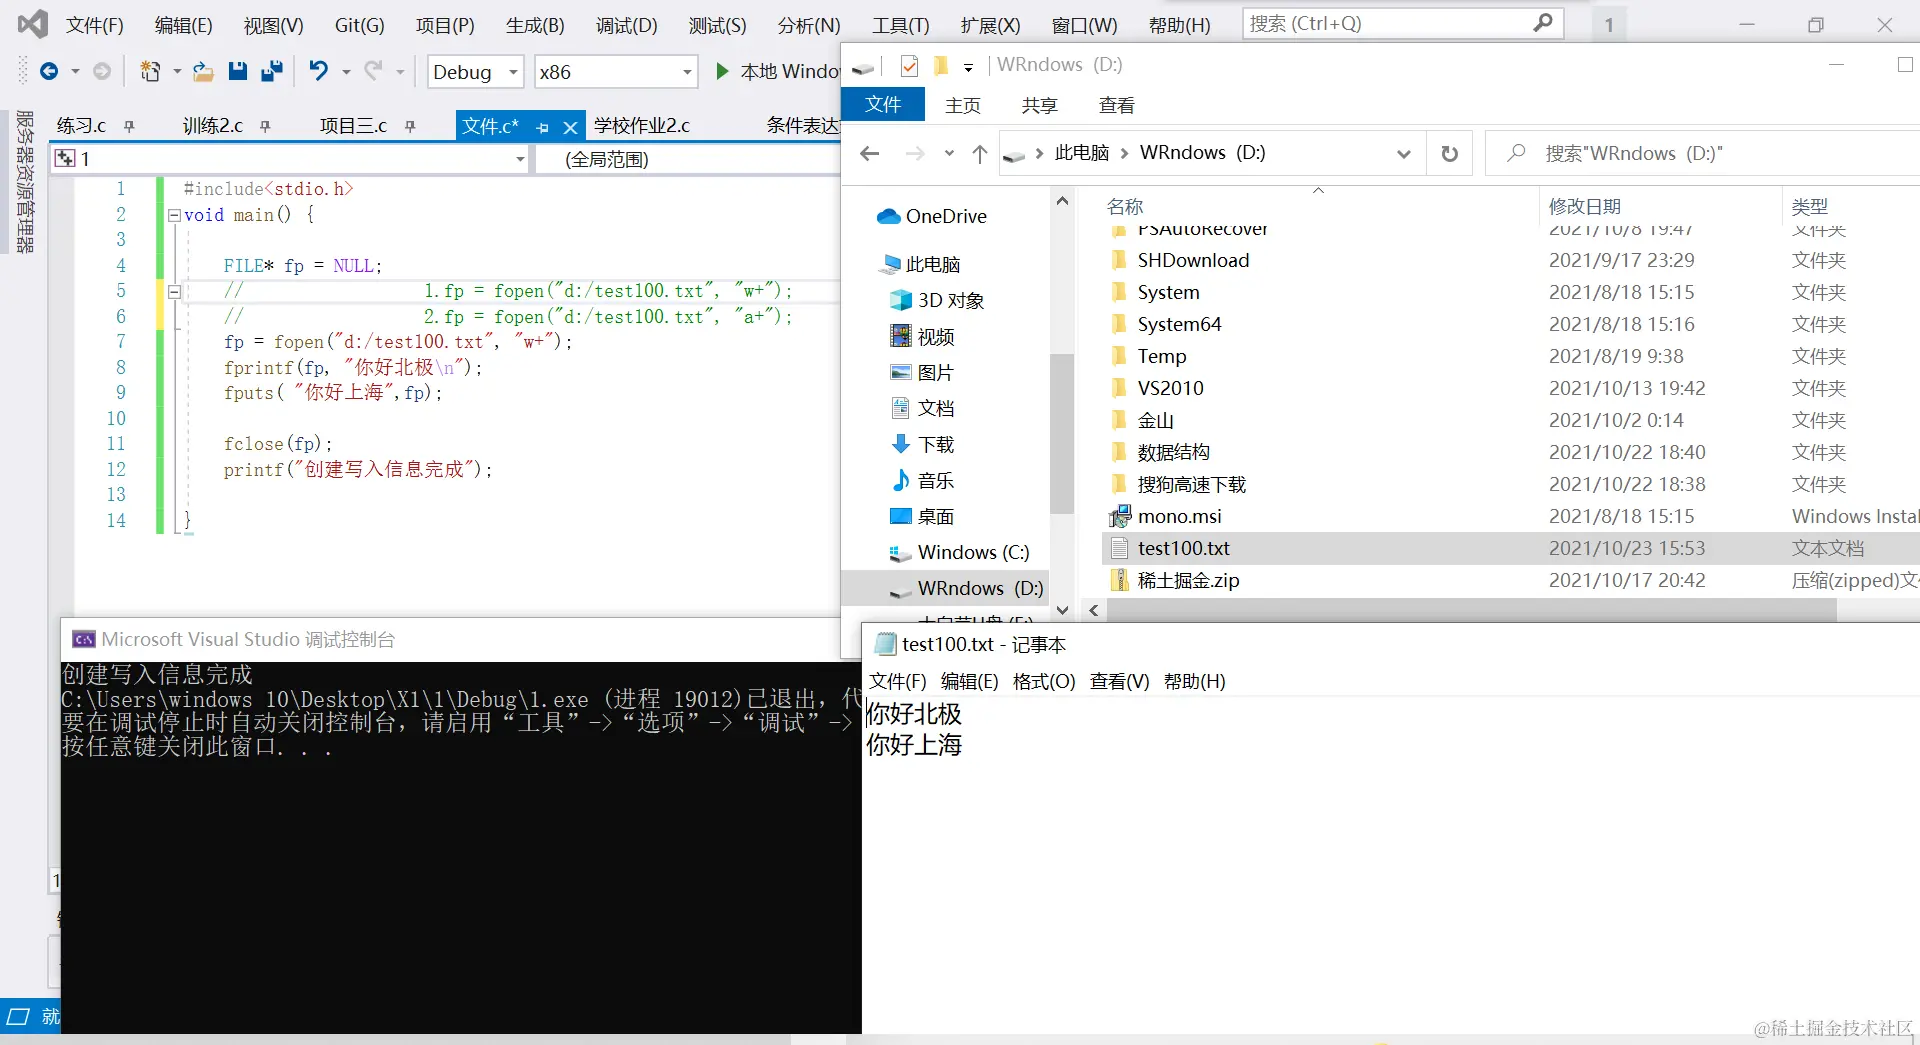The height and width of the screenshot is (1045, 1920).
Task: Click the pin icon on 文件.c tab
Action: coord(542,127)
